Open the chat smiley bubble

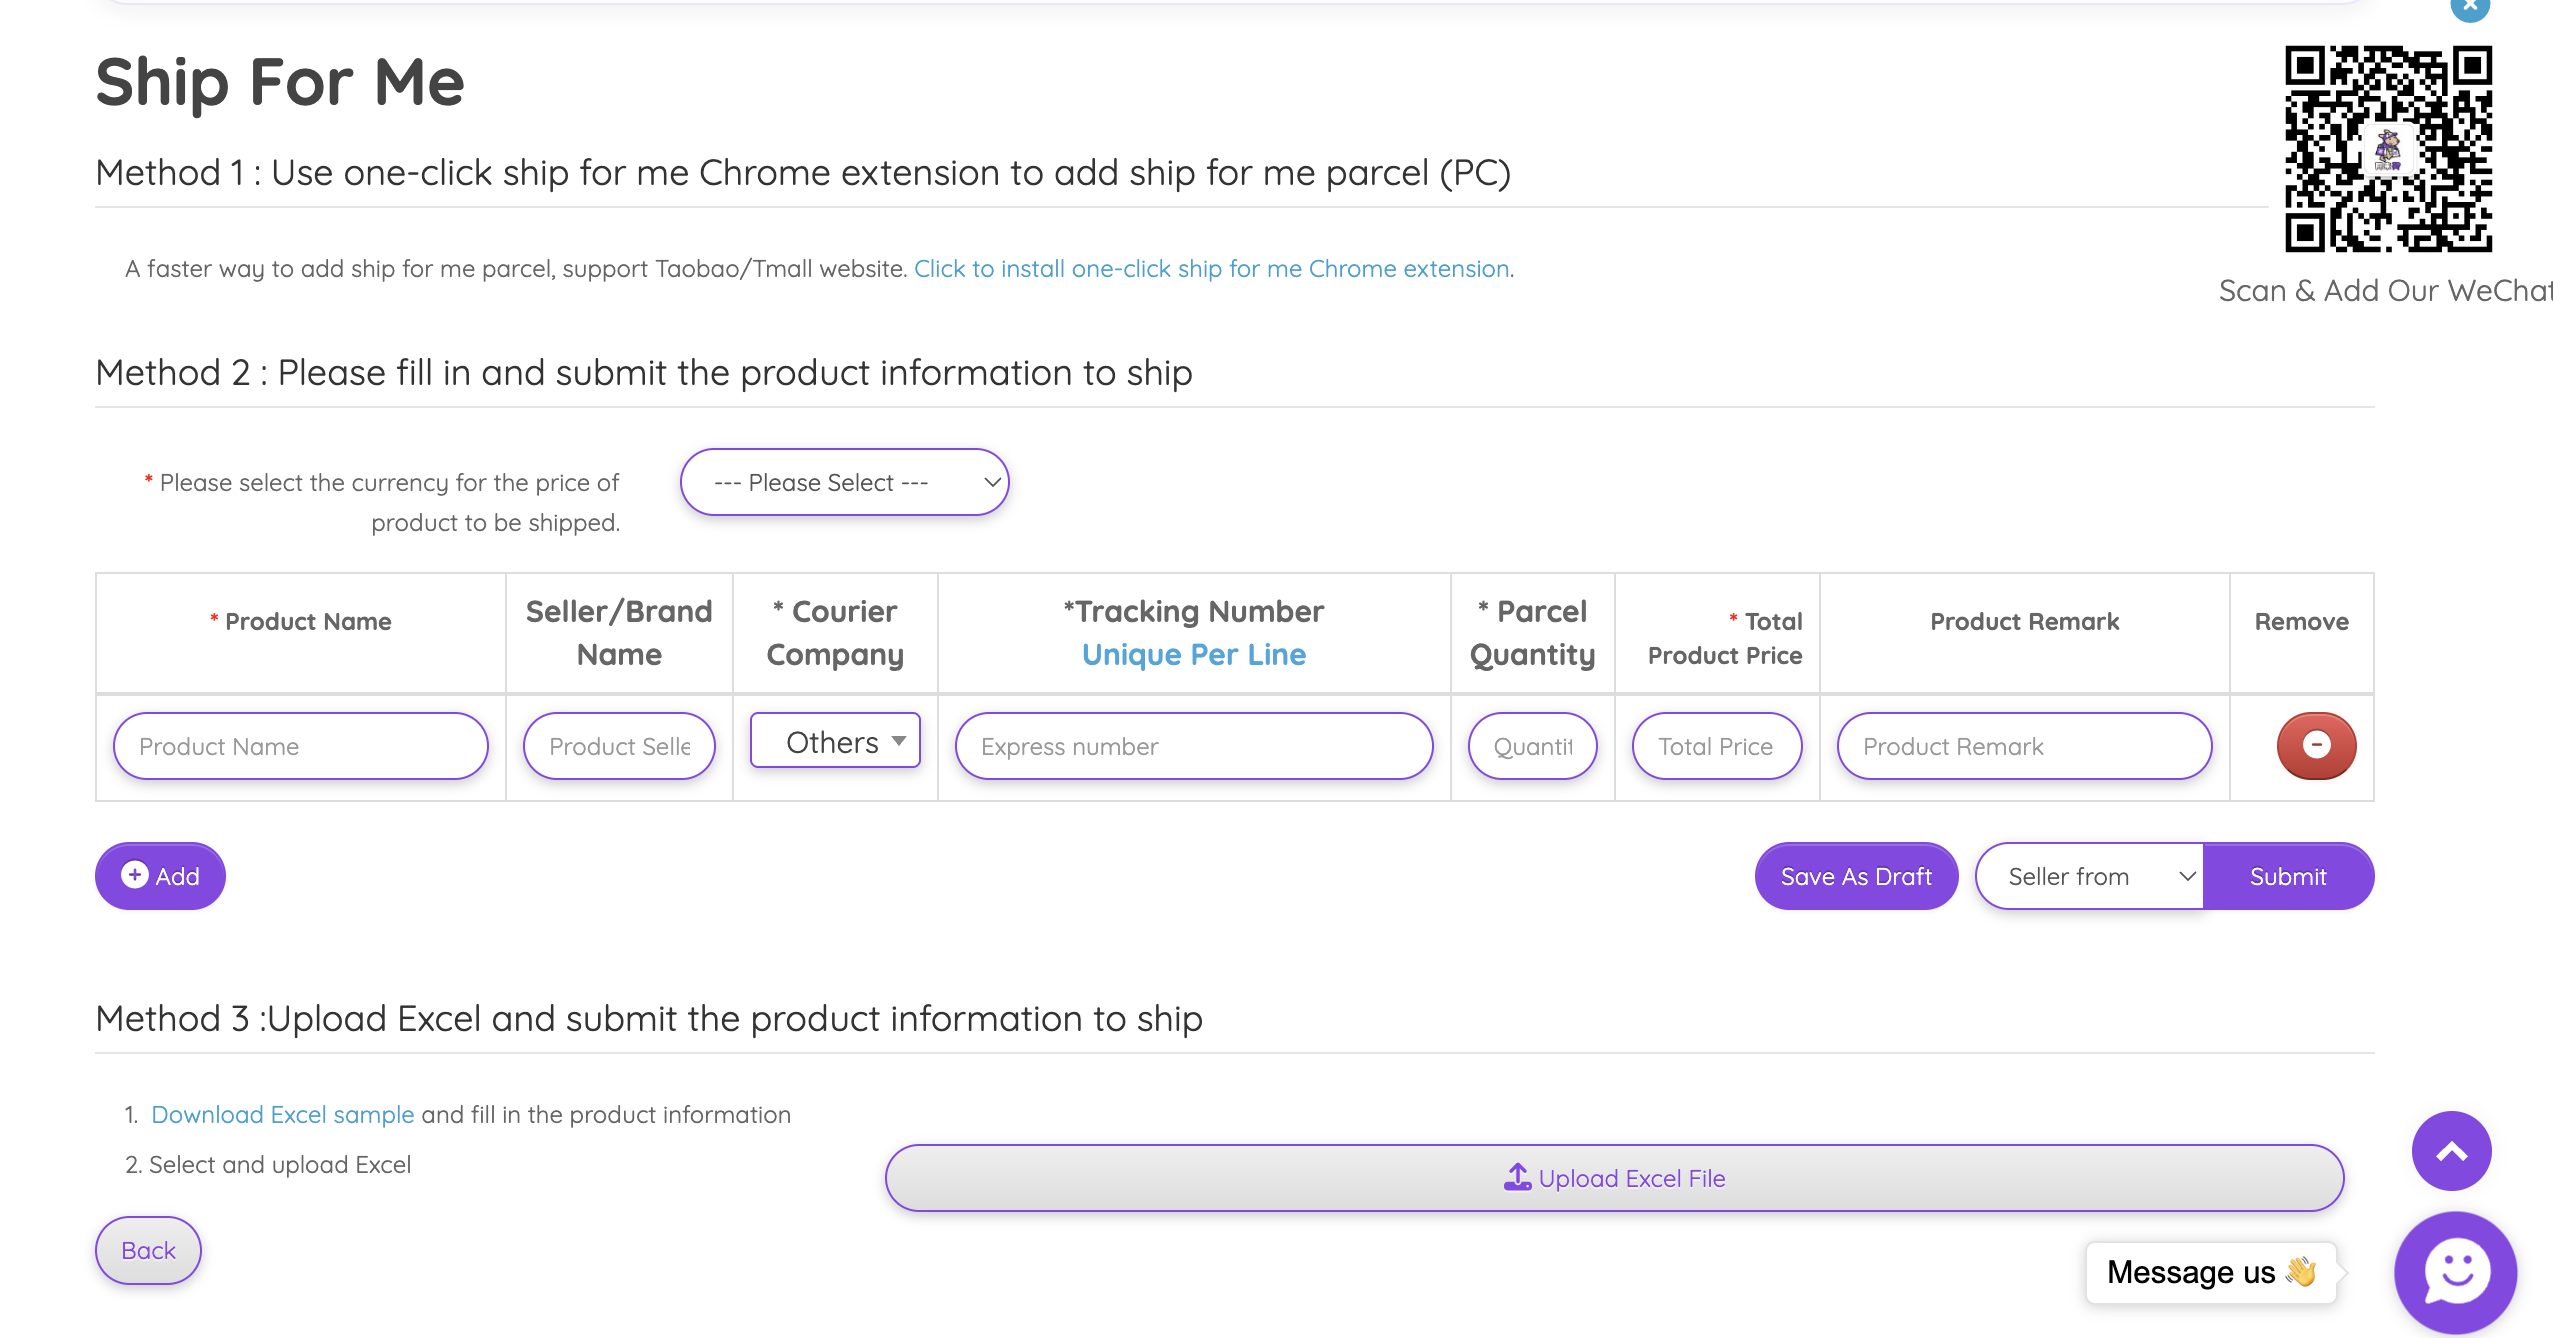(x=2455, y=1272)
